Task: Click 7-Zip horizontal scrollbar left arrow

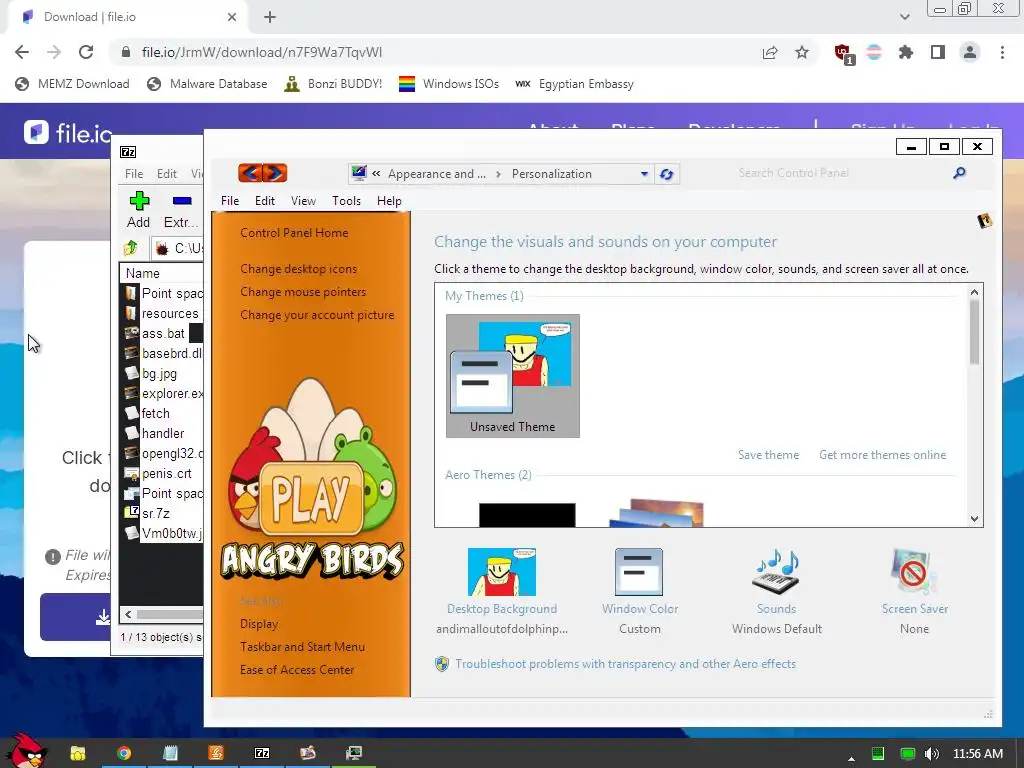Action: [x=128, y=614]
